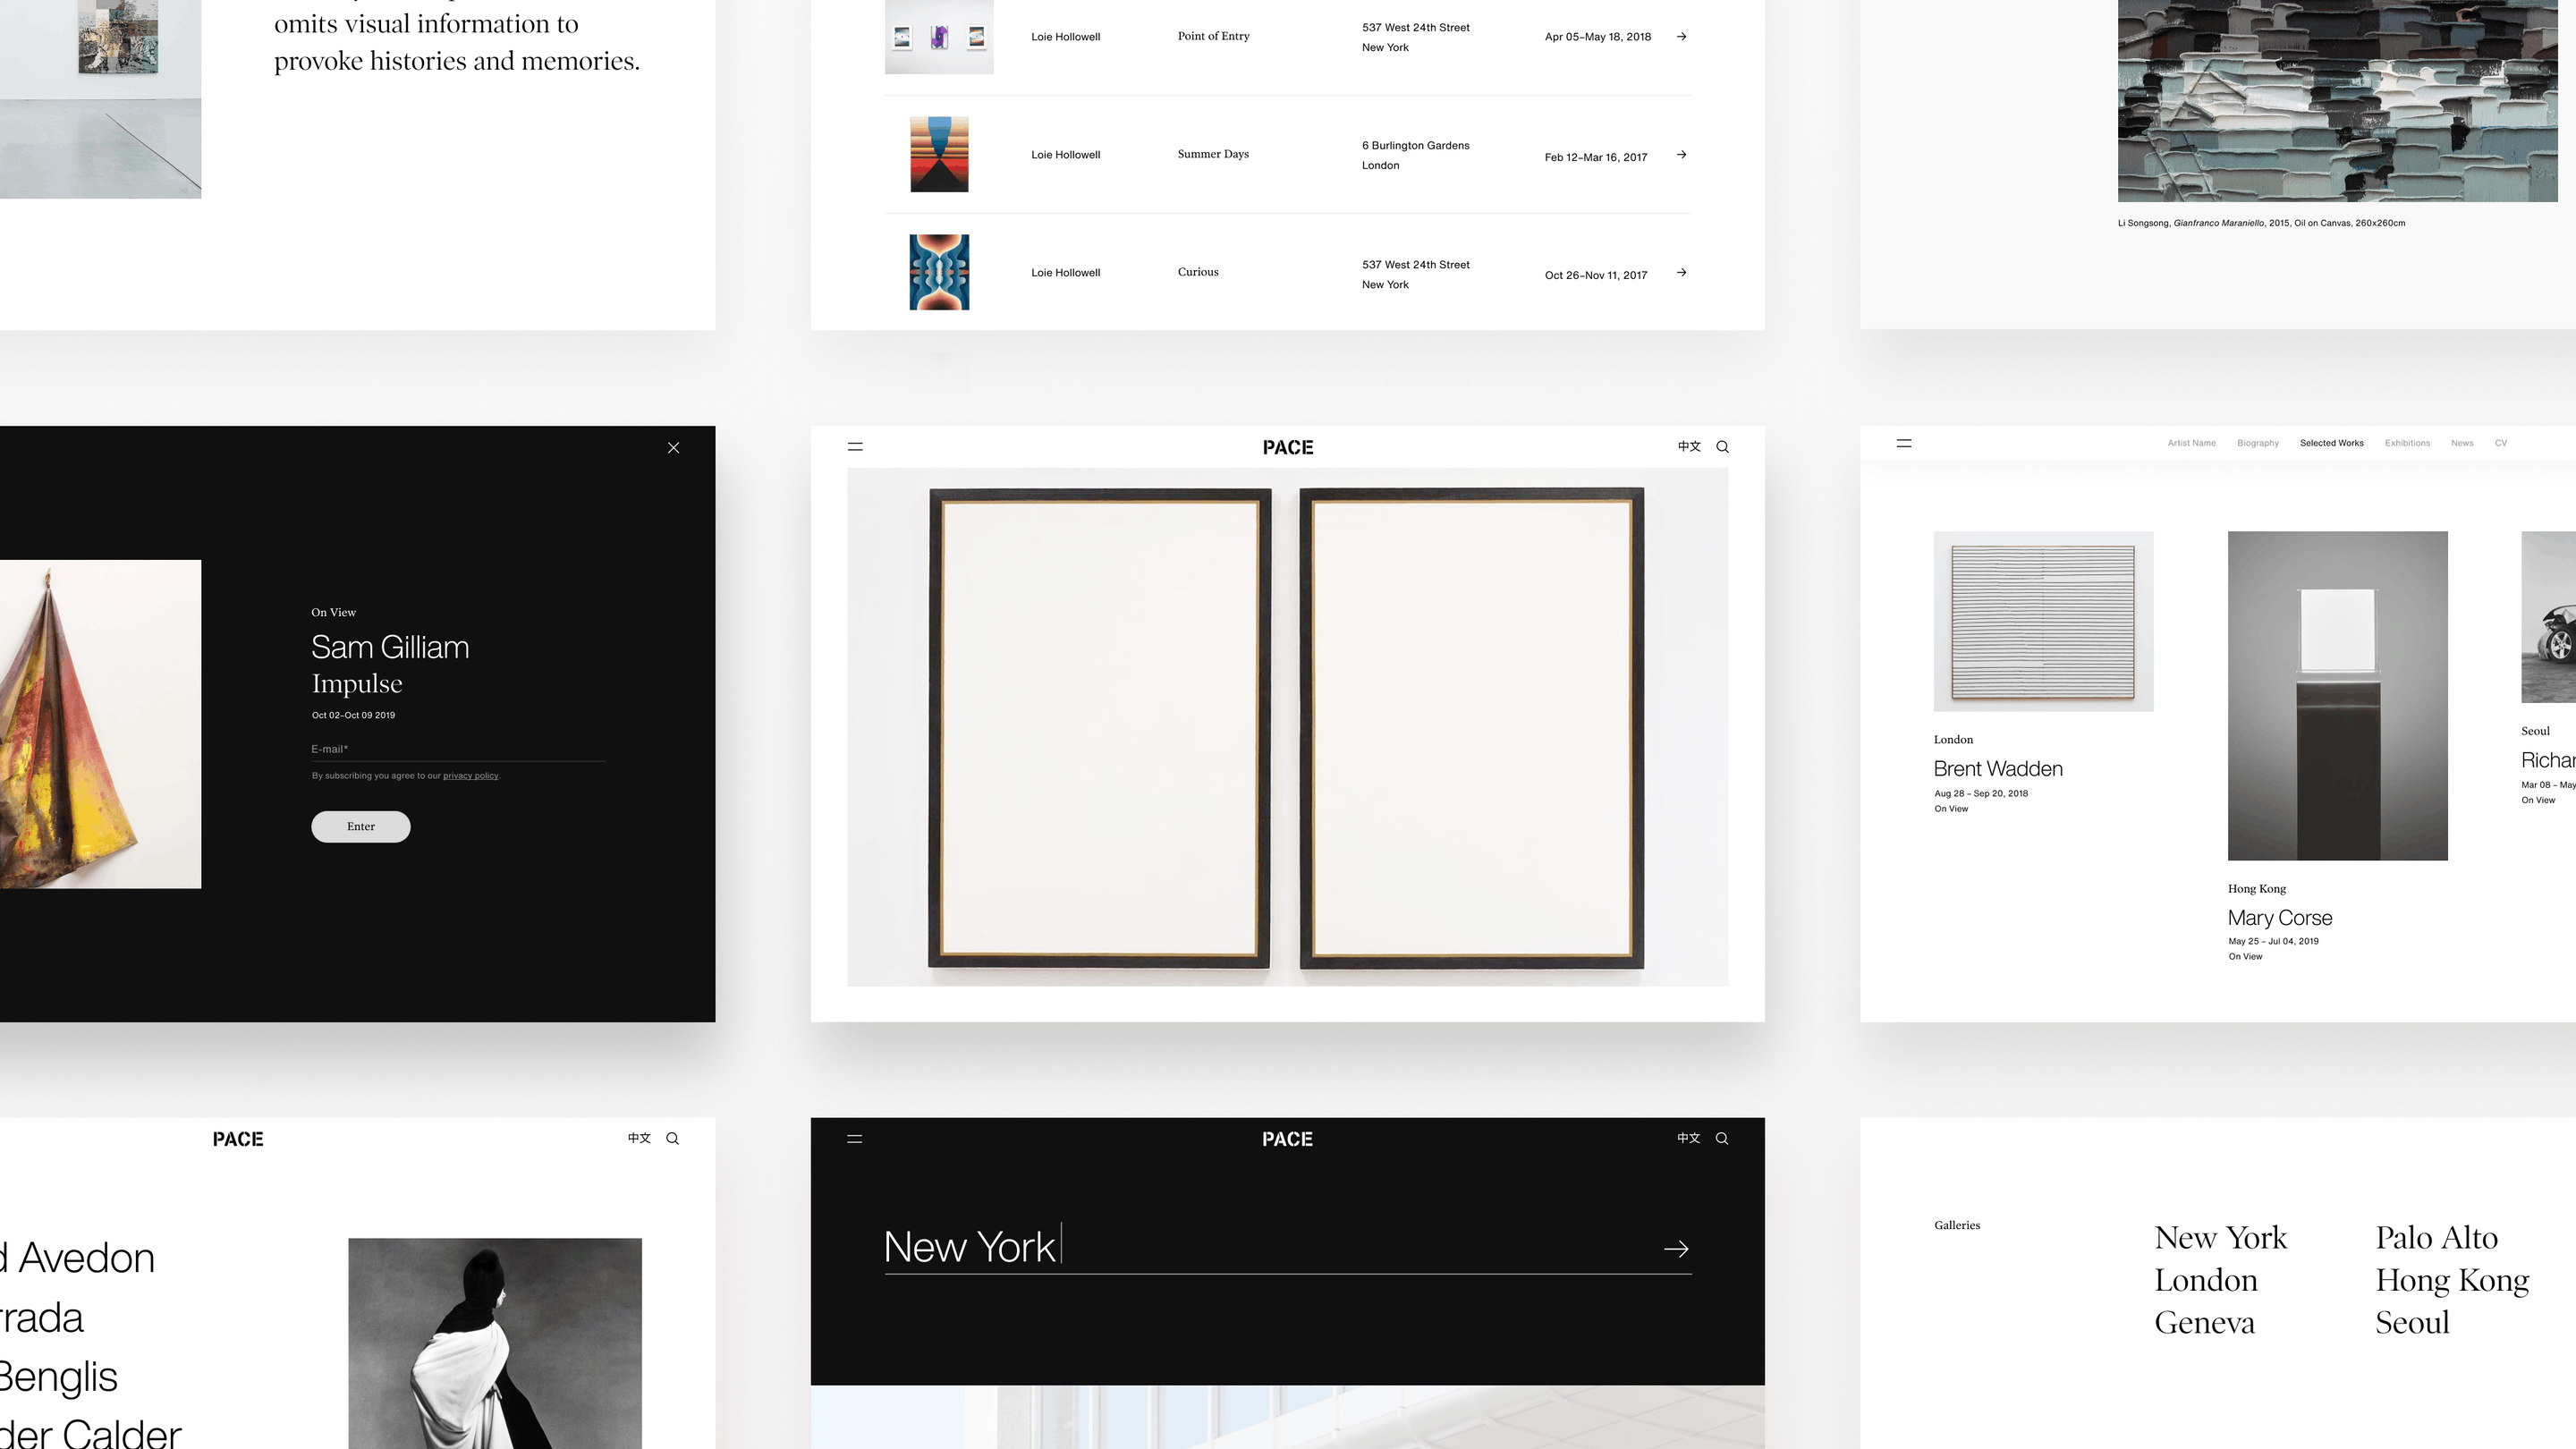Open hamburger menu on black PACE page
Screen dimensions: 2576x1449
click(855, 1138)
